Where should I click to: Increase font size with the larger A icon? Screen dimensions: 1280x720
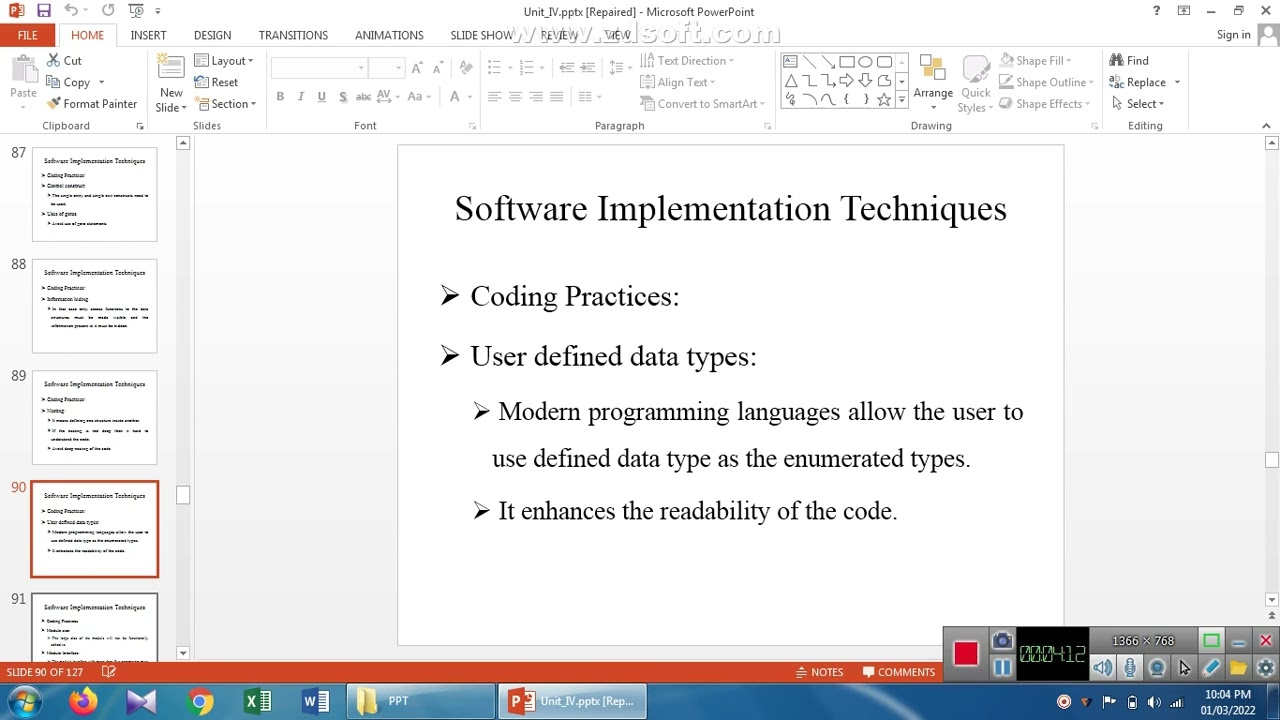point(417,67)
